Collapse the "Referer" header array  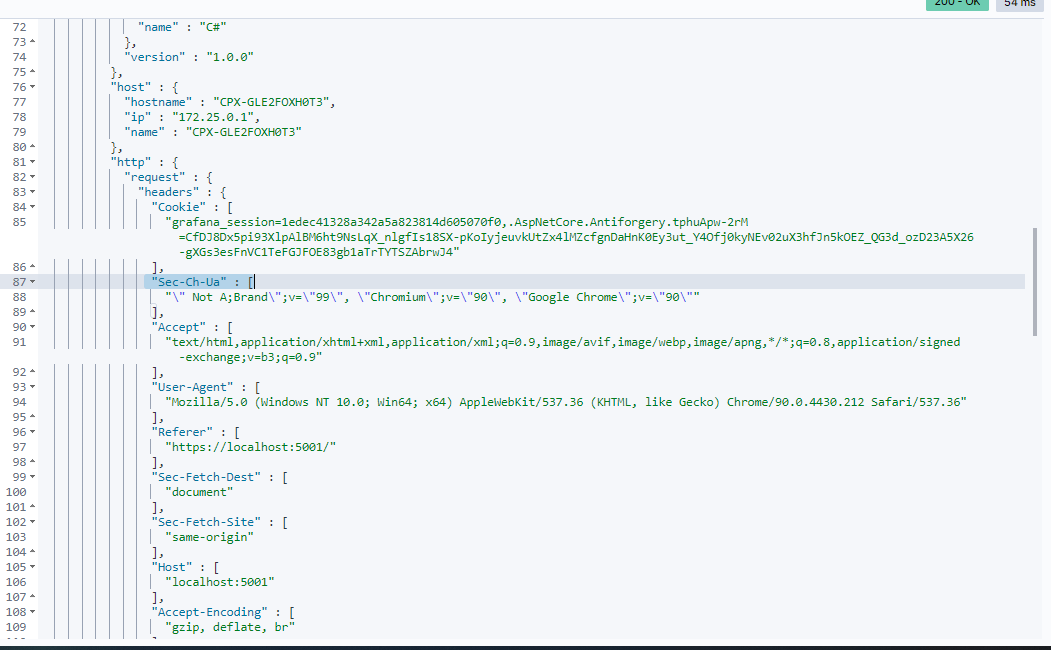pos(33,431)
